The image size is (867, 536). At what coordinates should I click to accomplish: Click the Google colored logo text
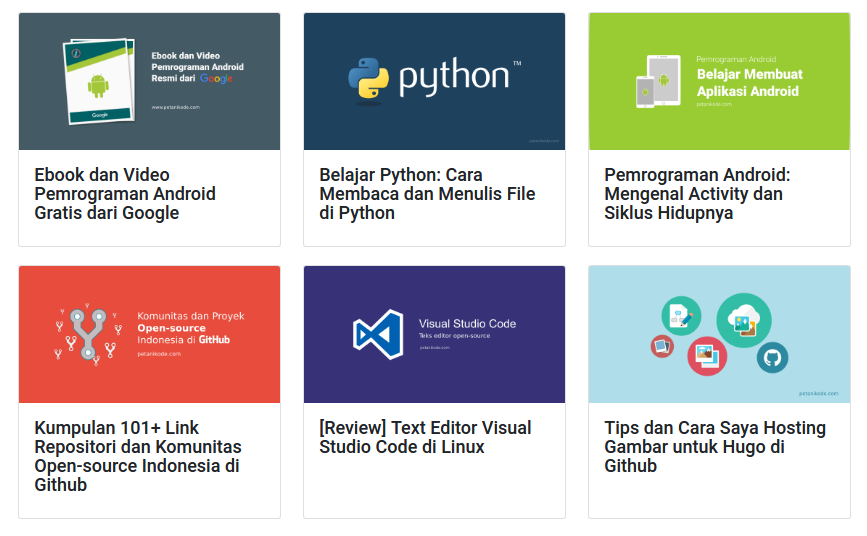click(216, 79)
